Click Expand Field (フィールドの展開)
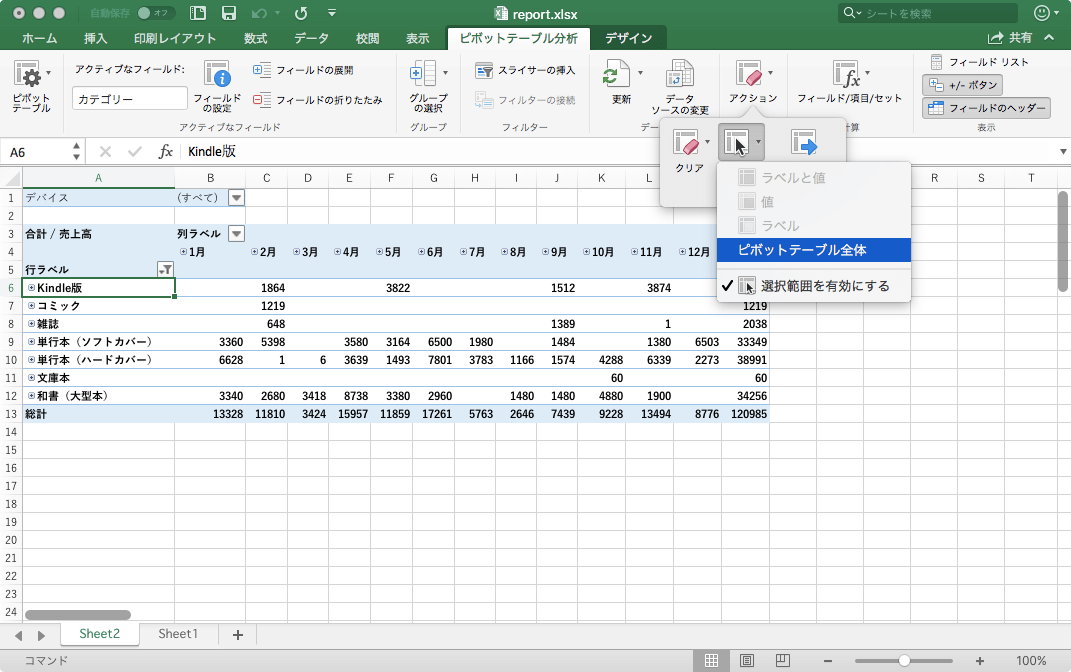The image size is (1071, 672). tap(303, 70)
